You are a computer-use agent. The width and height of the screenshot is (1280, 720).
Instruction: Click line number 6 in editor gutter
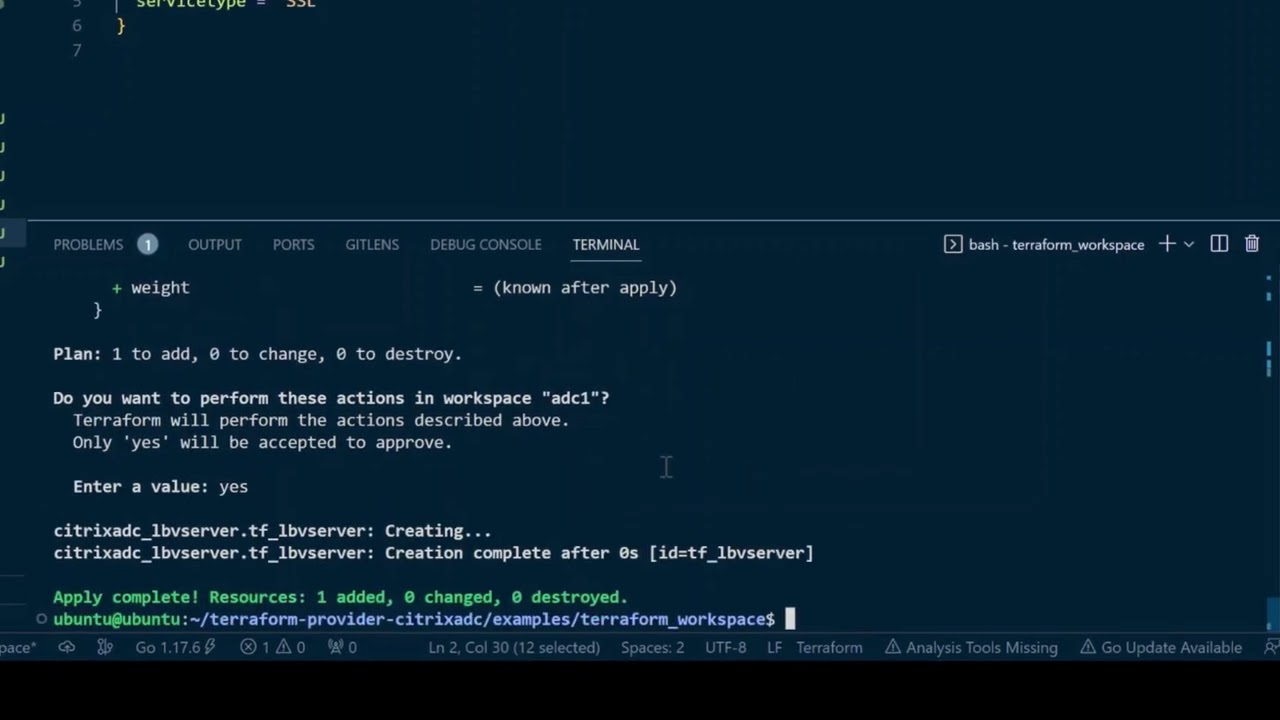pyautogui.click(x=77, y=24)
